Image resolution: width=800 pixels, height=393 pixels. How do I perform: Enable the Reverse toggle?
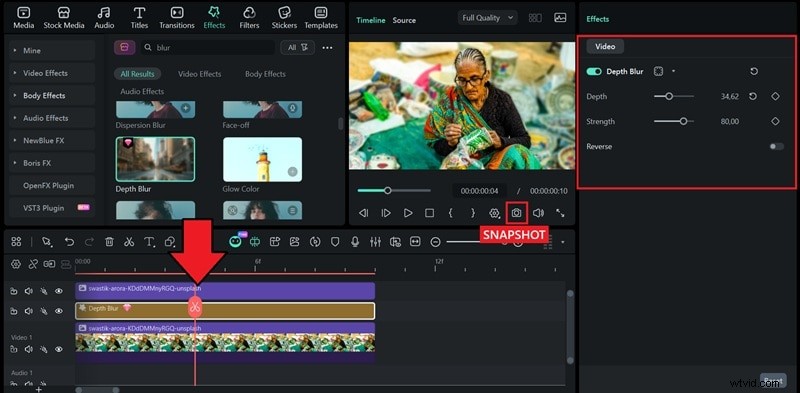tap(777, 146)
